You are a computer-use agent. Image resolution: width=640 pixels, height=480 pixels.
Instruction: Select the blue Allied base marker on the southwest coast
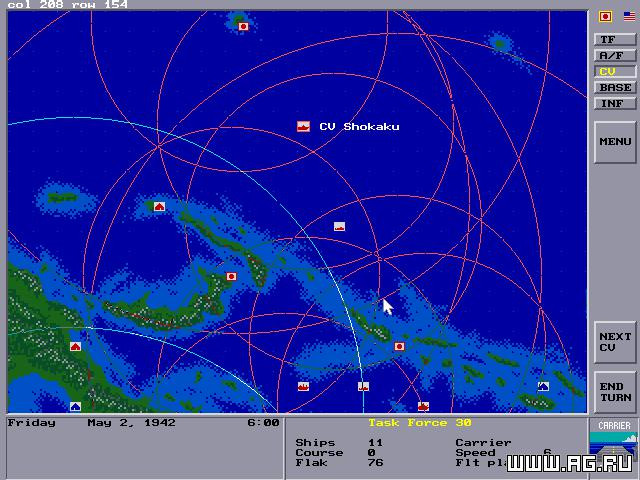[x=75, y=407]
